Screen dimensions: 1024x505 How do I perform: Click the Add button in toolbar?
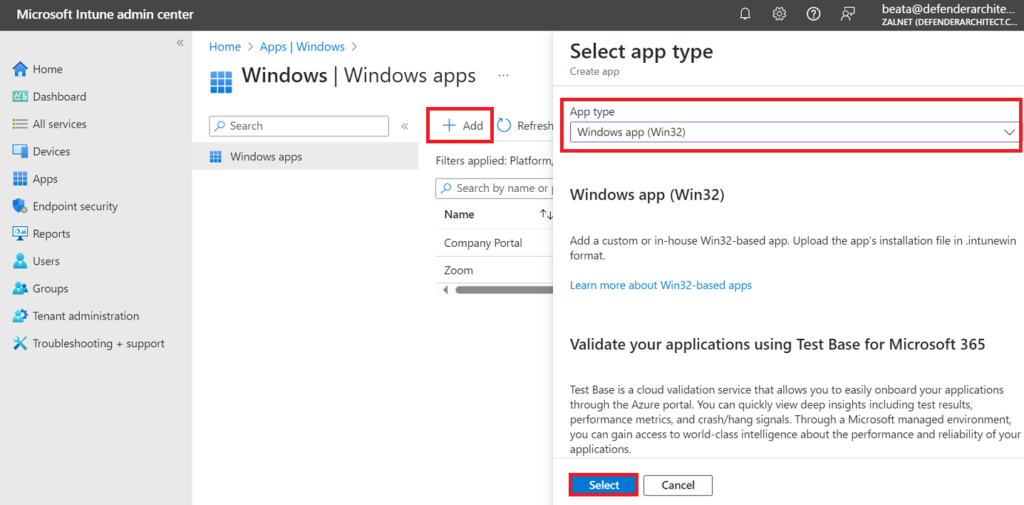pyautogui.click(x=461, y=125)
